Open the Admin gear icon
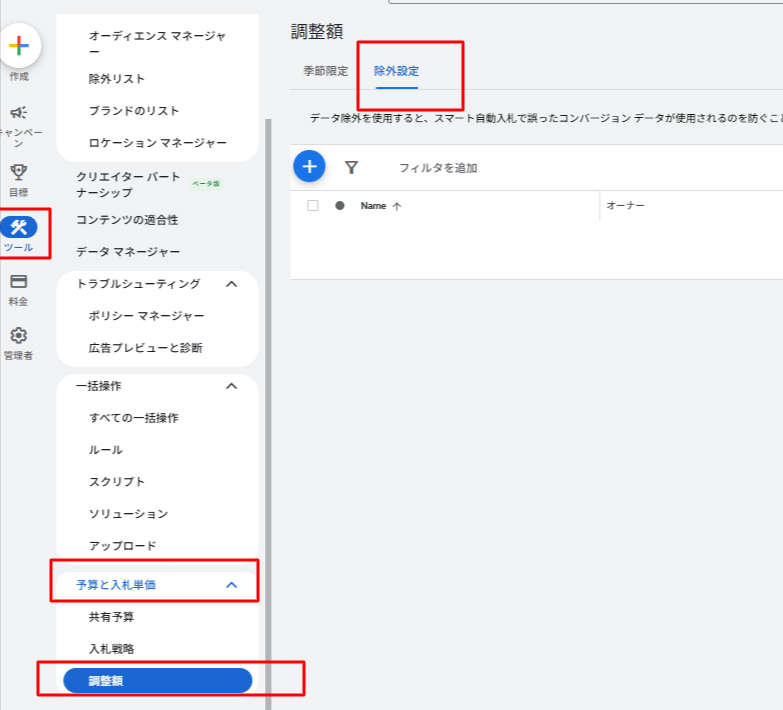Screen dimensions: 783x710 18,336
